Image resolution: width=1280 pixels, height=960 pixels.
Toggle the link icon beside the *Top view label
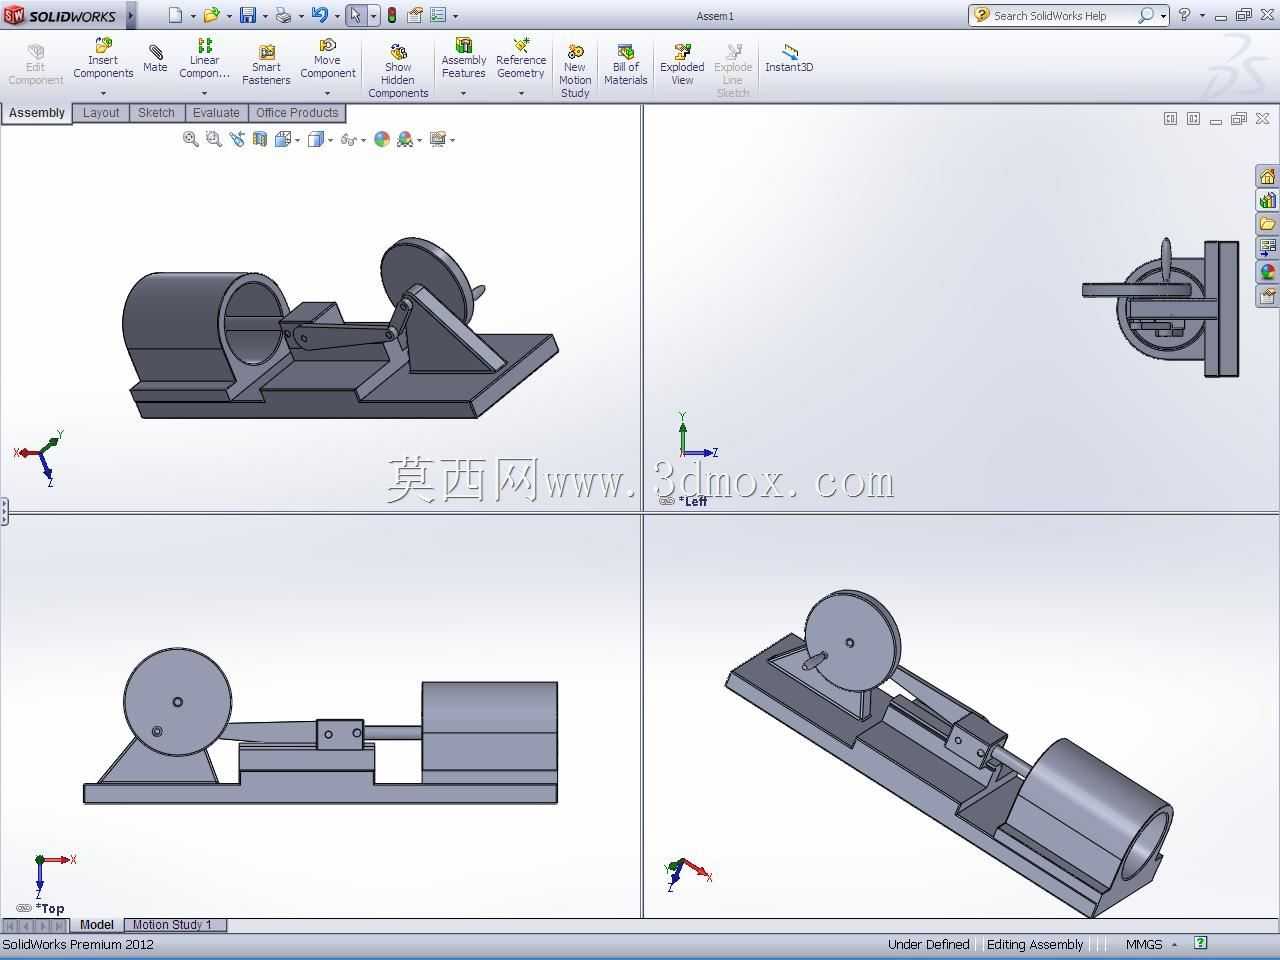pyautogui.click(x=24, y=908)
